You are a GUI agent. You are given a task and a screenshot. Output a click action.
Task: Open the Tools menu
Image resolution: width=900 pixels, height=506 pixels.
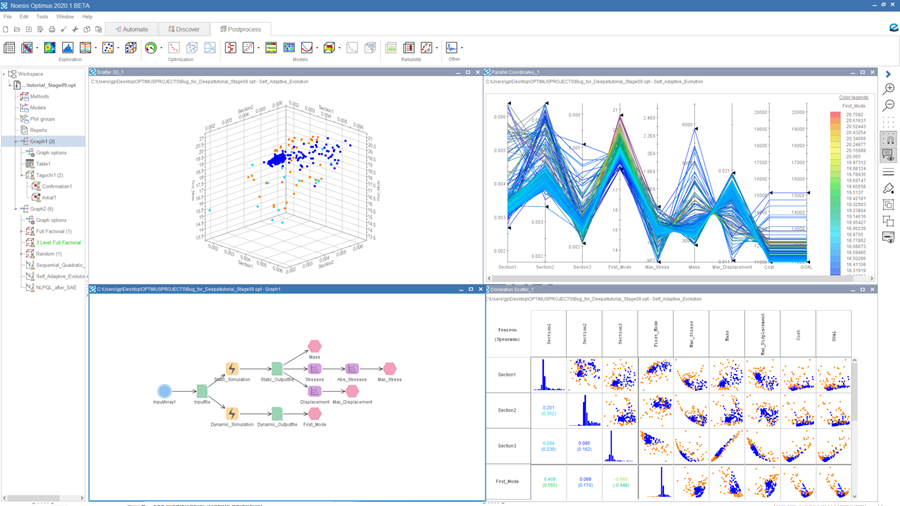click(x=42, y=16)
